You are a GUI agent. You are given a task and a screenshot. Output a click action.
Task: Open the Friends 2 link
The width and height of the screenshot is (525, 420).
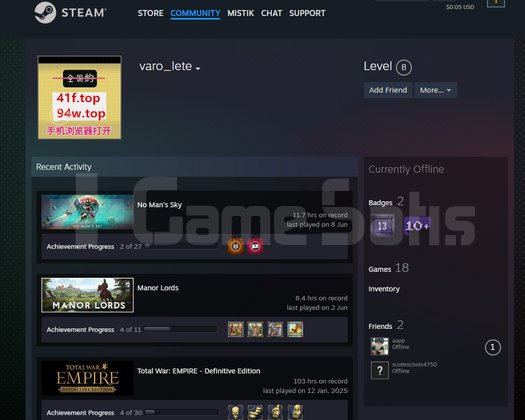coord(386,325)
